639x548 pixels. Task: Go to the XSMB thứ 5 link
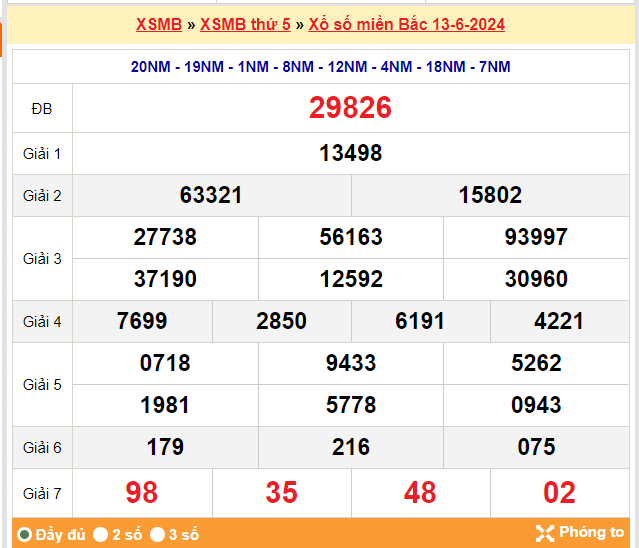(x=245, y=24)
